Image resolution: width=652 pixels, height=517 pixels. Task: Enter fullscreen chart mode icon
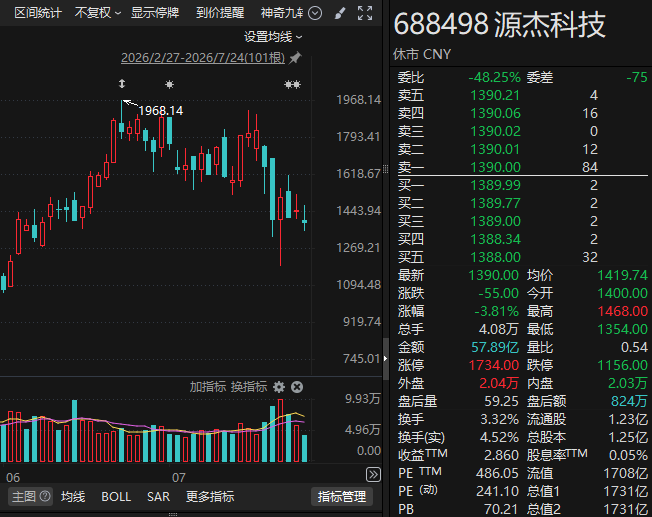tap(365, 13)
